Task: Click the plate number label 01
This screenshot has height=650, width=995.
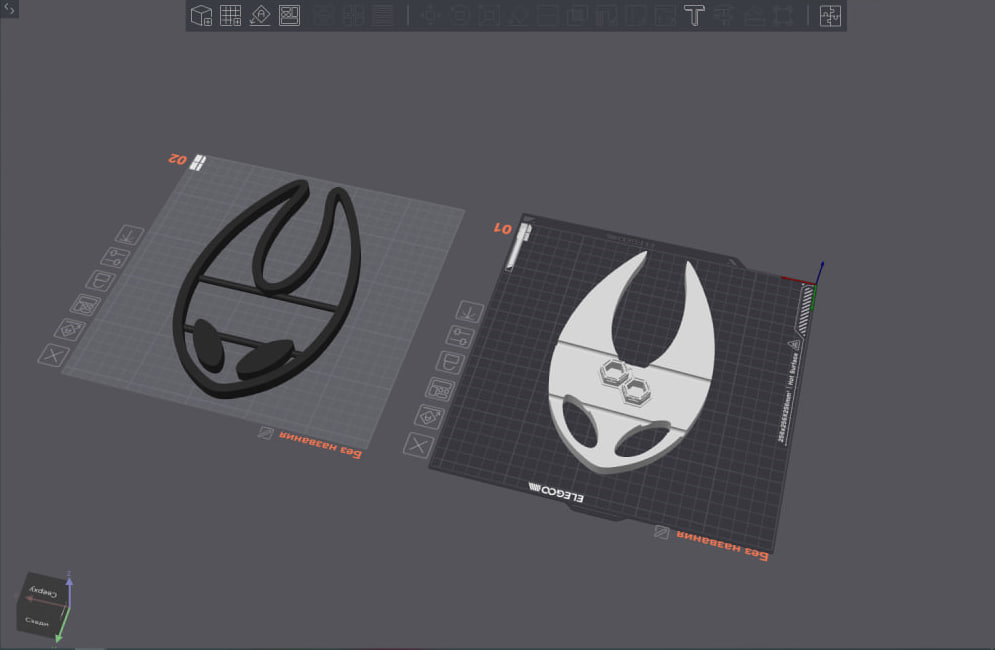Action: tap(503, 228)
